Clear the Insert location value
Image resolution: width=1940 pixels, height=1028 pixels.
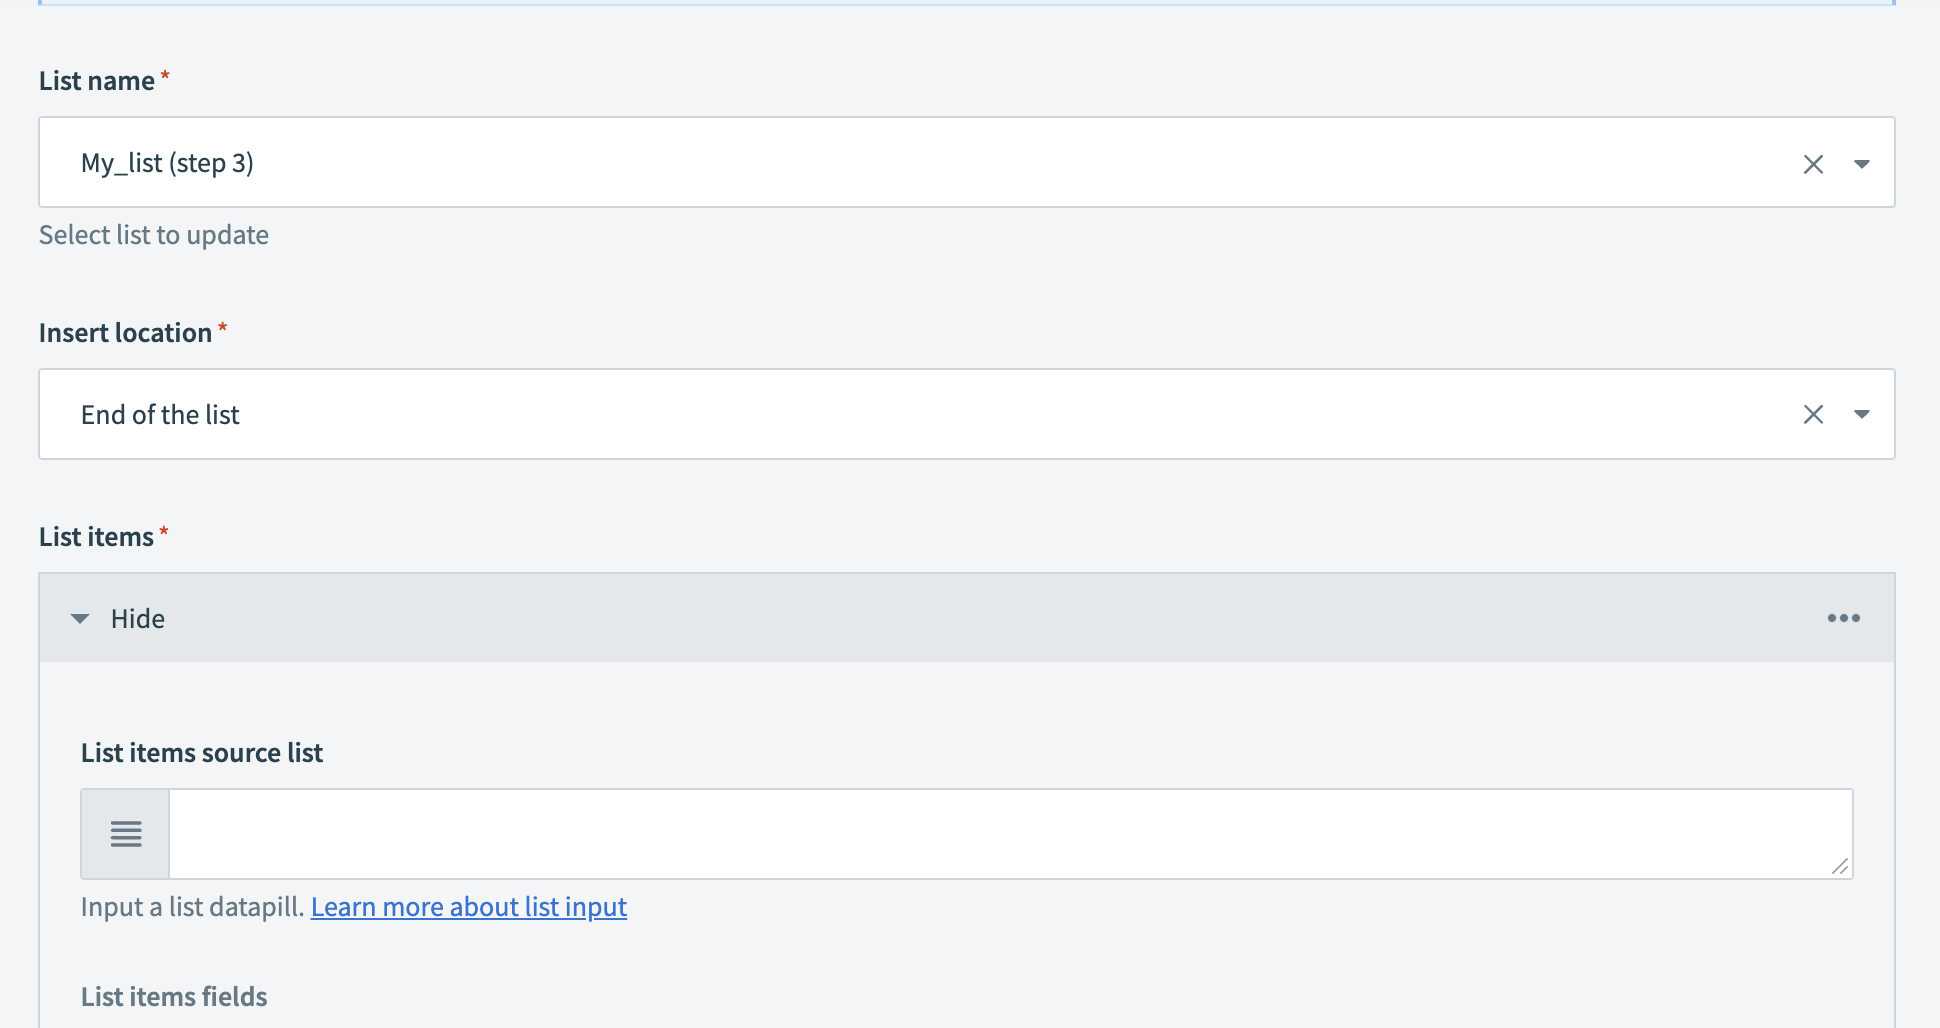(1813, 414)
